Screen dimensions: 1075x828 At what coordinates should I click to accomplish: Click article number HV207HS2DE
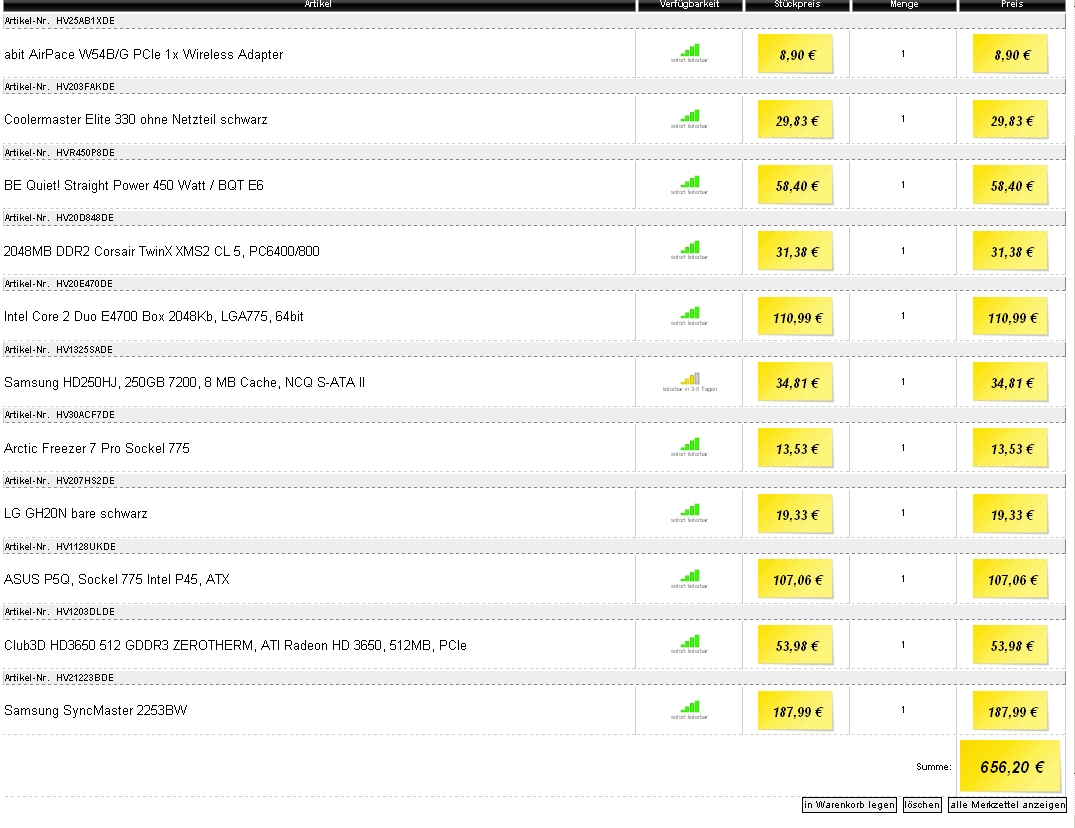tap(86, 480)
